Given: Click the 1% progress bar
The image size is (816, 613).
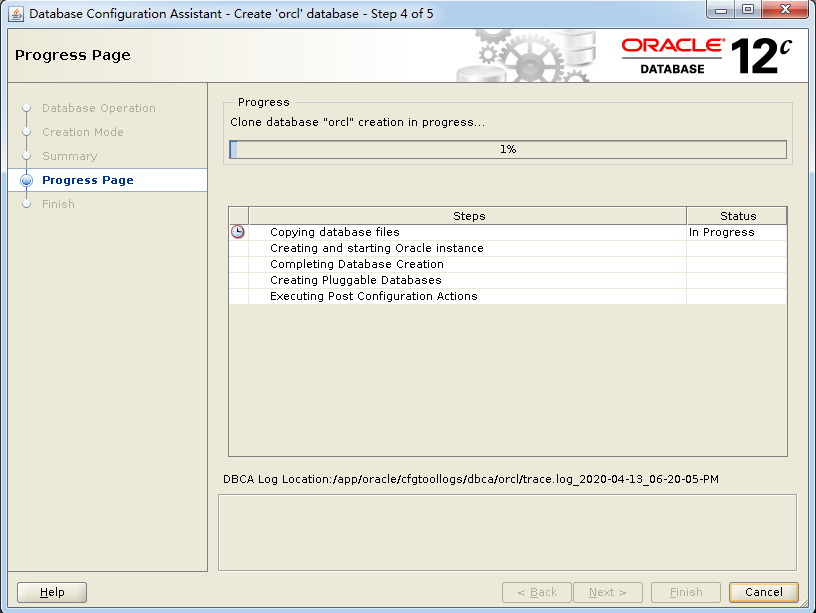Looking at the screenshot, I should coord(508,149).
